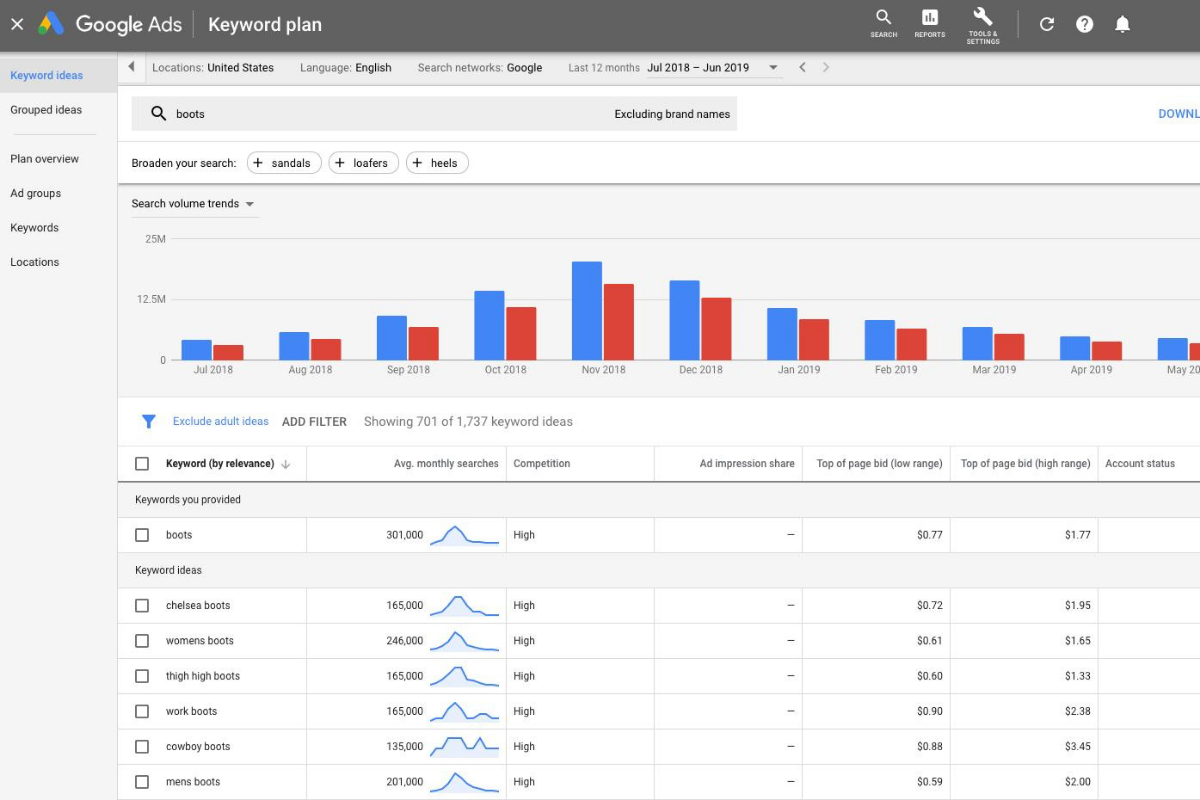Click the $3.45 high bid value
Screen dimensions: 1200x800
point(1078,747)
